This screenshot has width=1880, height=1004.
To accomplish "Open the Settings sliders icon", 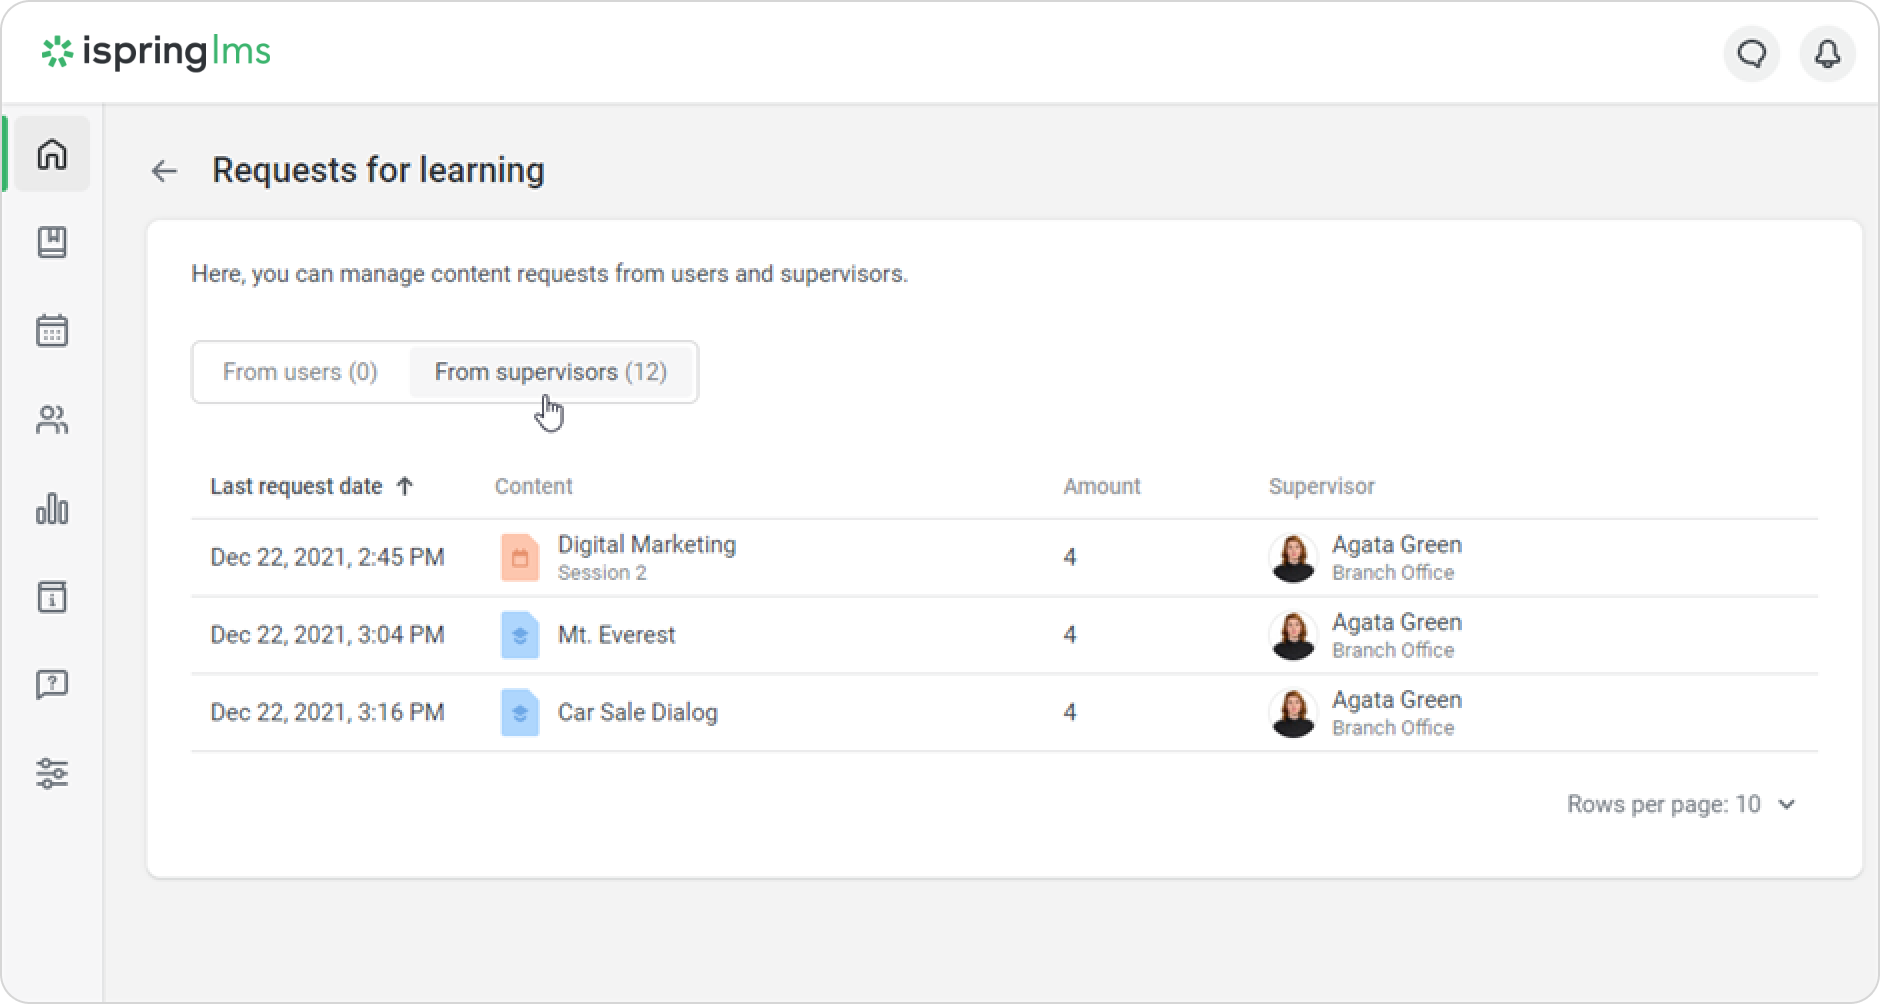I will [52, 773].
